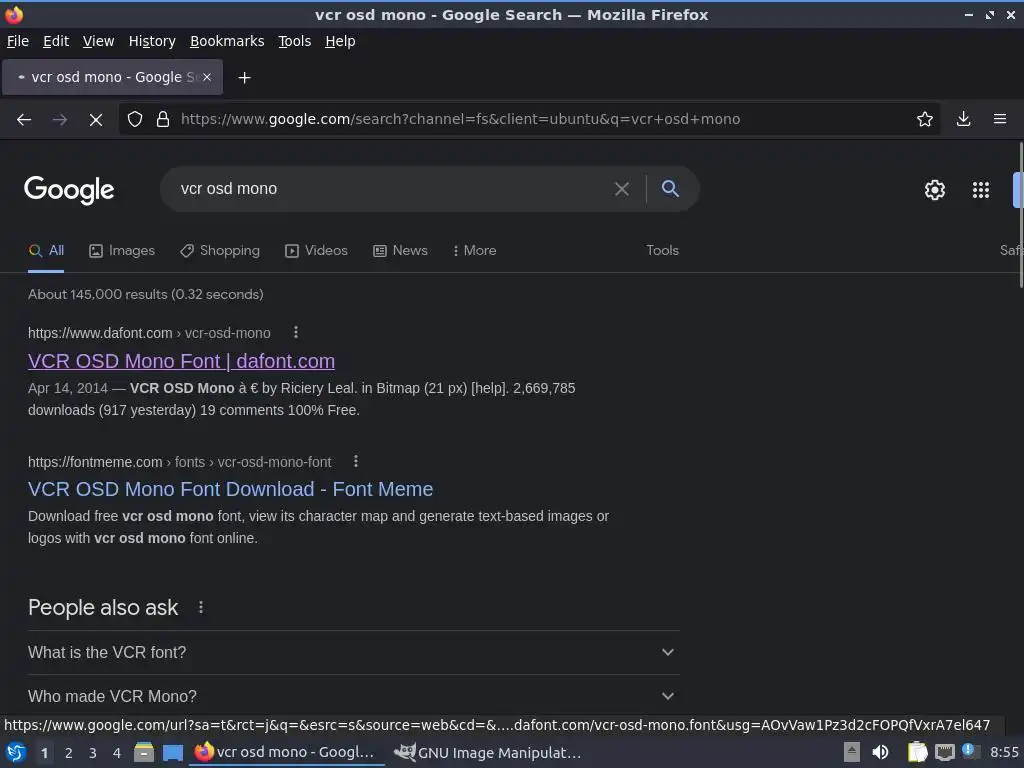Bookmark this page with the star icon
Viewport: 1024px width, 768px height.
[924, 120]
